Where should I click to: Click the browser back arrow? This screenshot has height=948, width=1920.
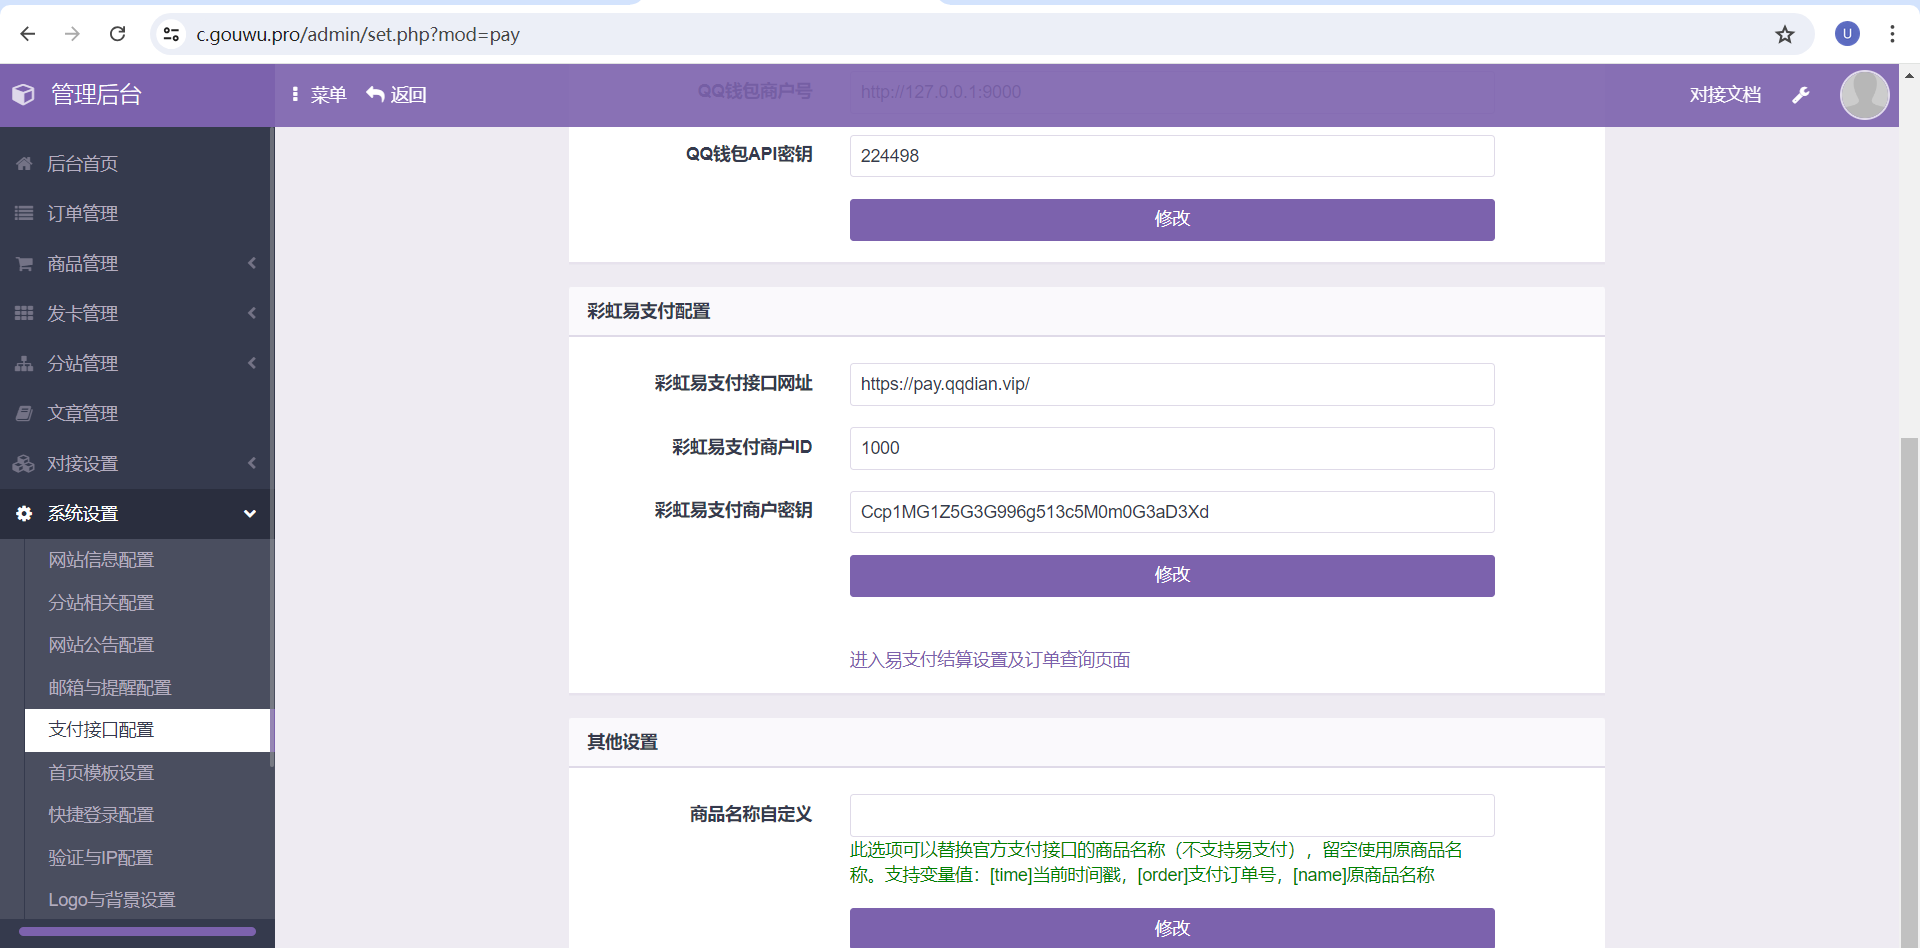point(28,34)
